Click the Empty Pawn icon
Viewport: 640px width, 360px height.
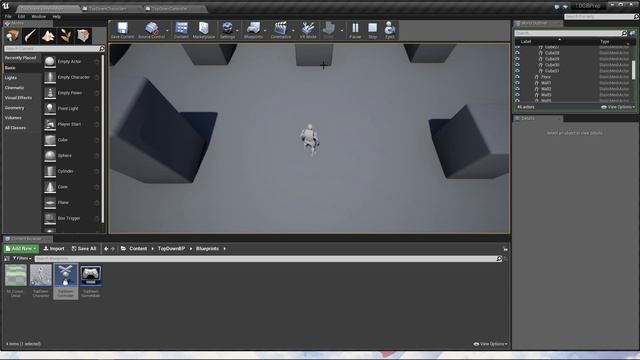[50, 93]
